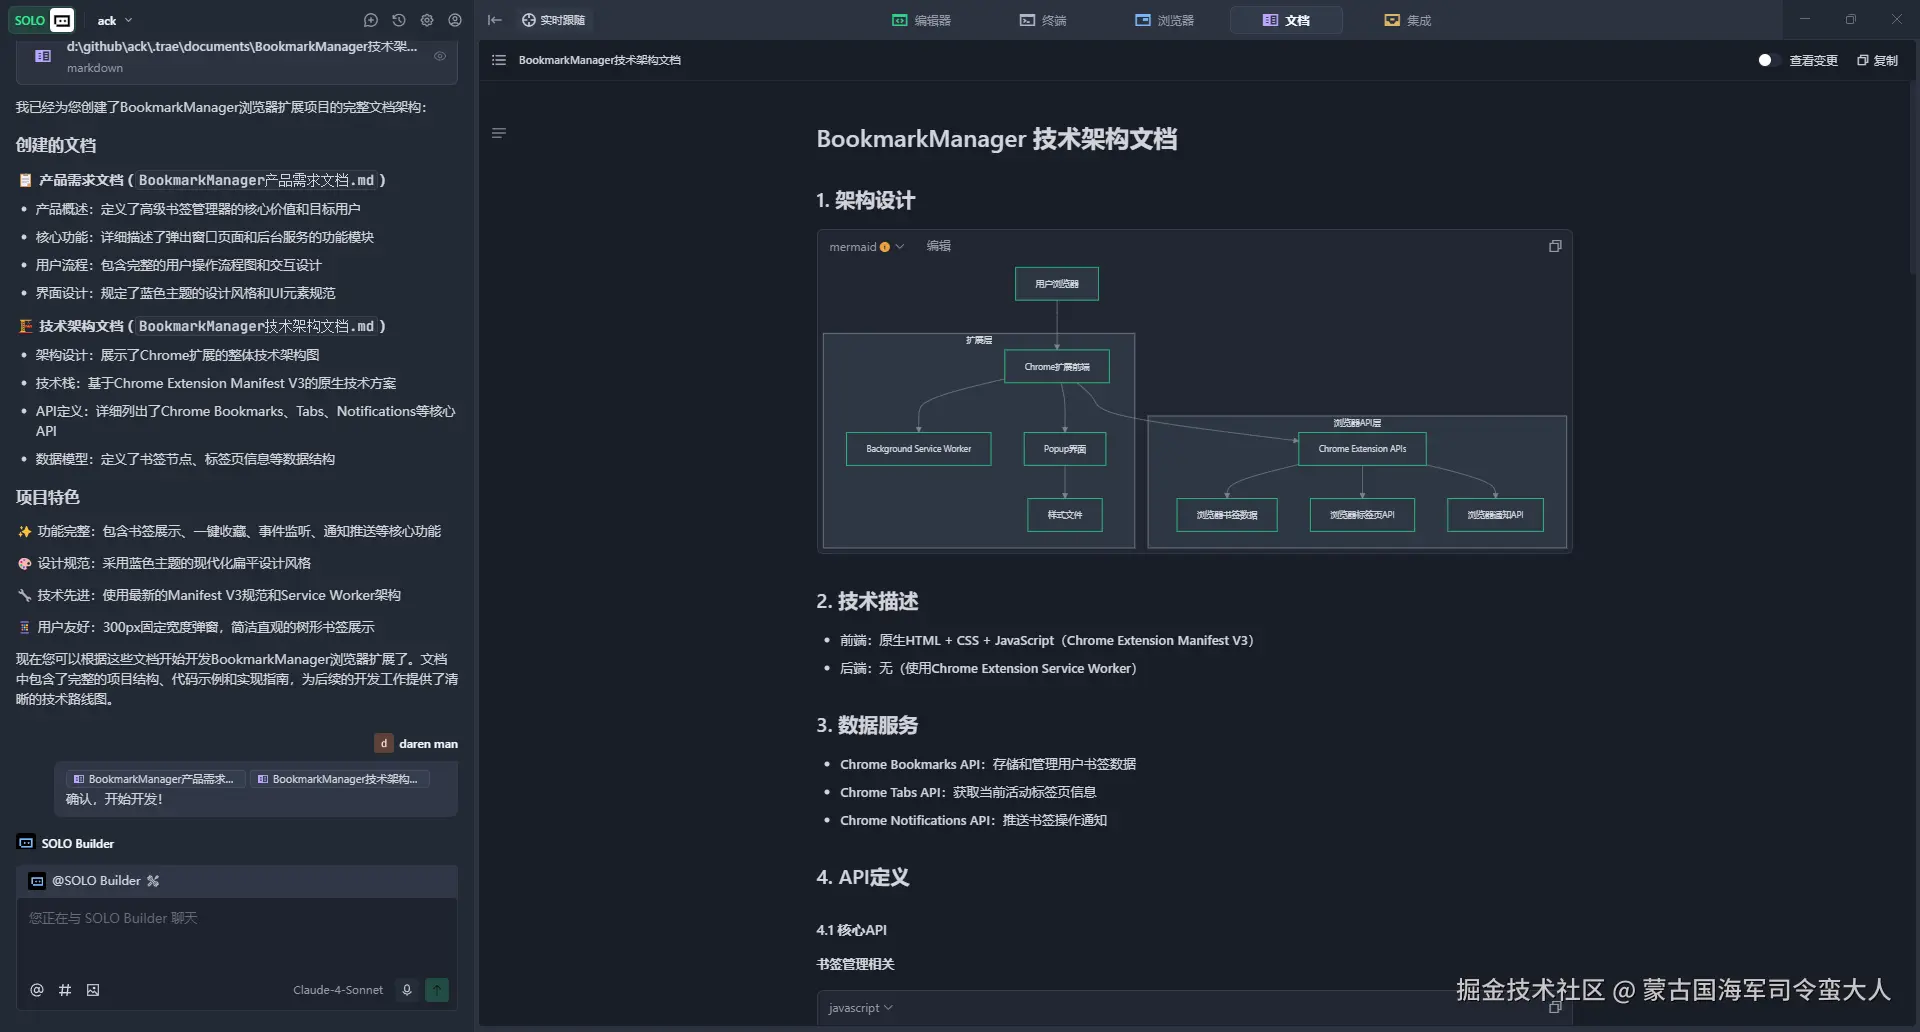Click the Chrome Tabs API bullet
This screenshot has height=1032, width=1920.
tap(968, 792)
